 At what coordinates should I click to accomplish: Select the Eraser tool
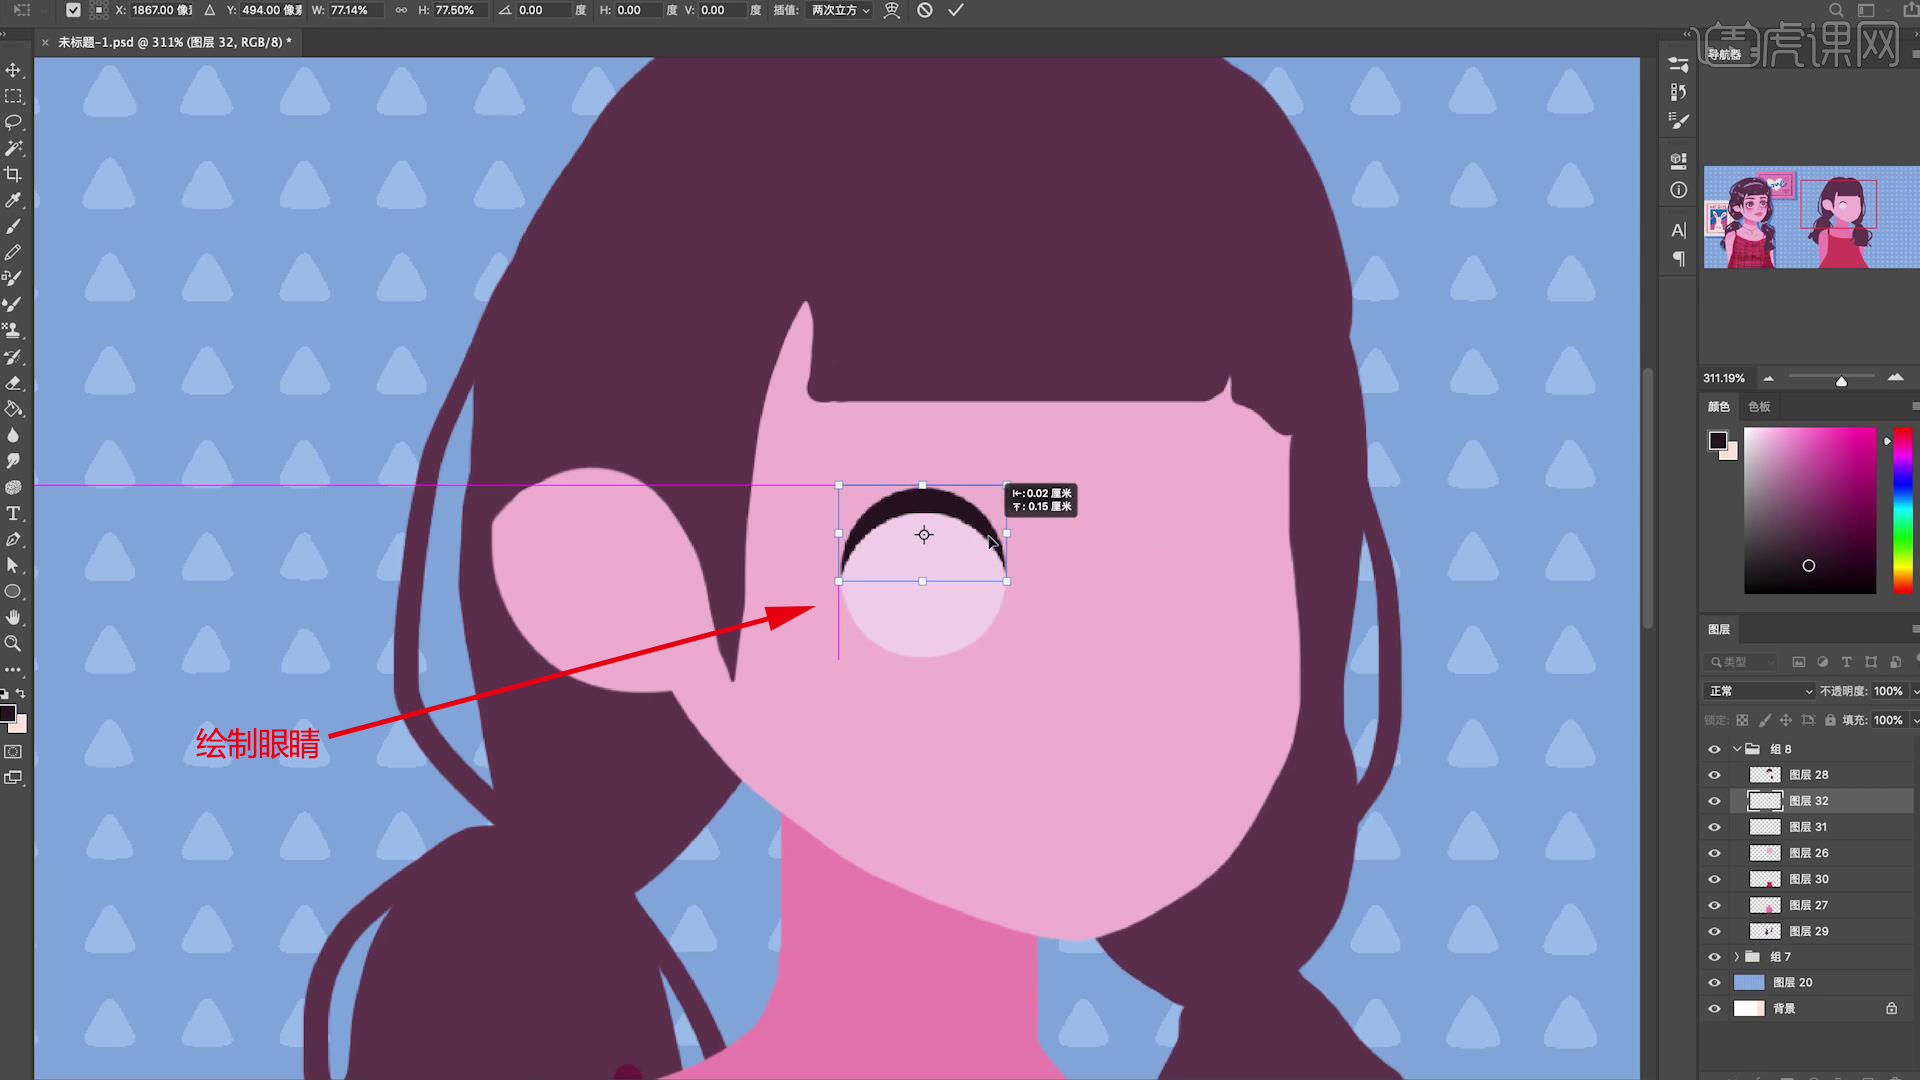tap(14, 383)
